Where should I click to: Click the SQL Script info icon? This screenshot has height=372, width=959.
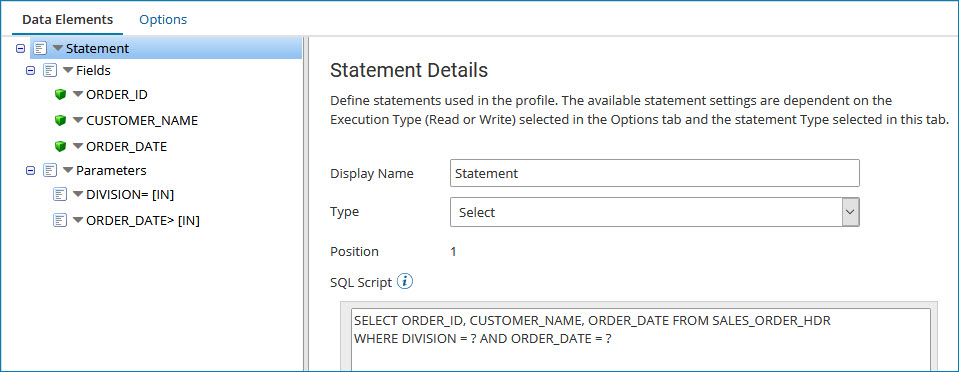tap(405, 281)
